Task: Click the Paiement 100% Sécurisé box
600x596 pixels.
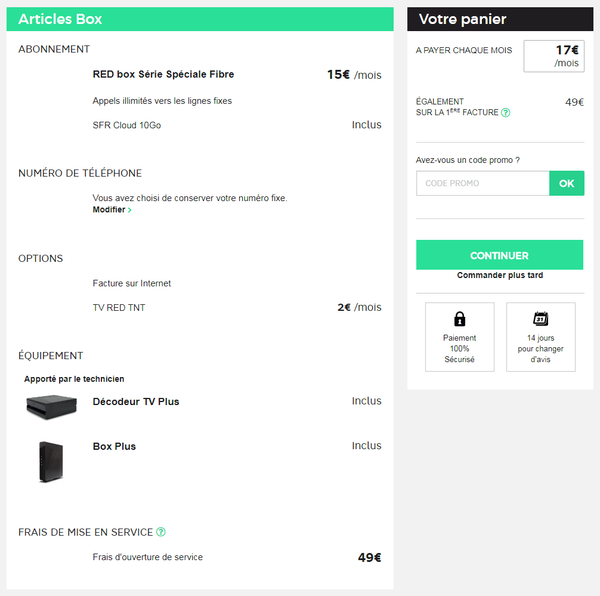Action: (x=460, y=337)
